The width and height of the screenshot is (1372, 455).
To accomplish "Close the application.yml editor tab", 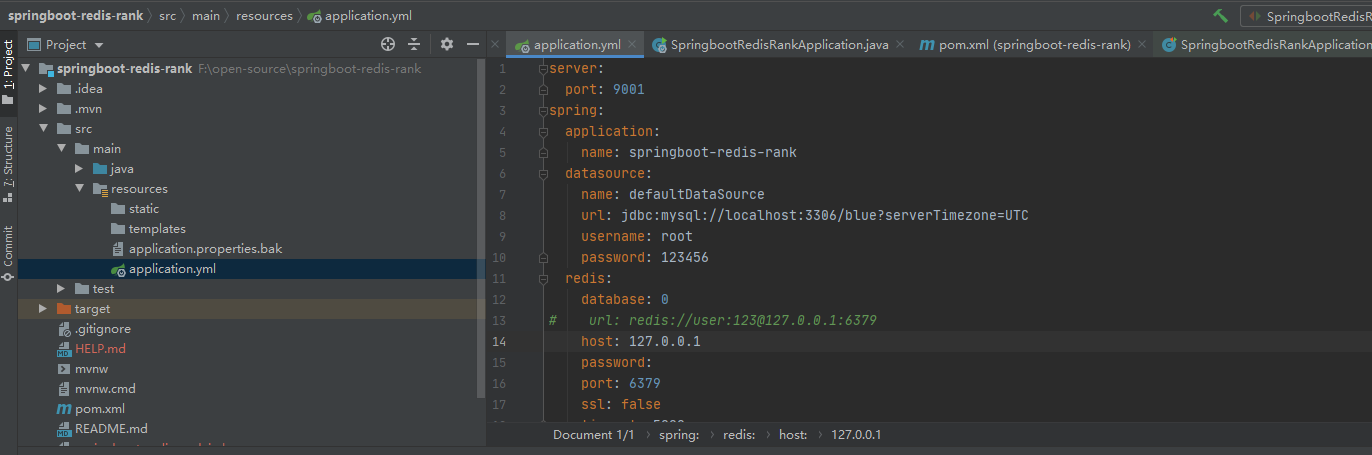I will [x=633, y=44].
